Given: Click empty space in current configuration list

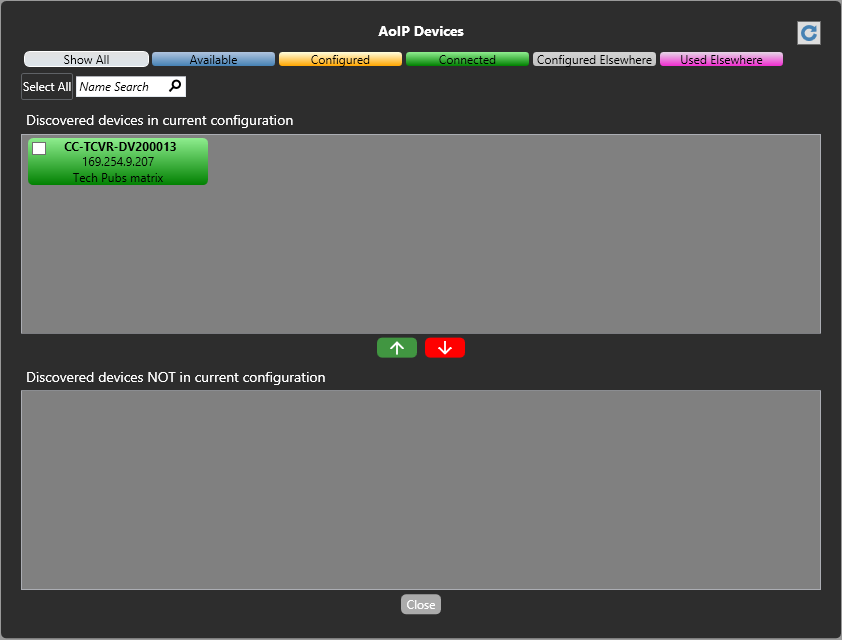Looking at the screenshot, I should pyautogui.click(x=500, y=250).
